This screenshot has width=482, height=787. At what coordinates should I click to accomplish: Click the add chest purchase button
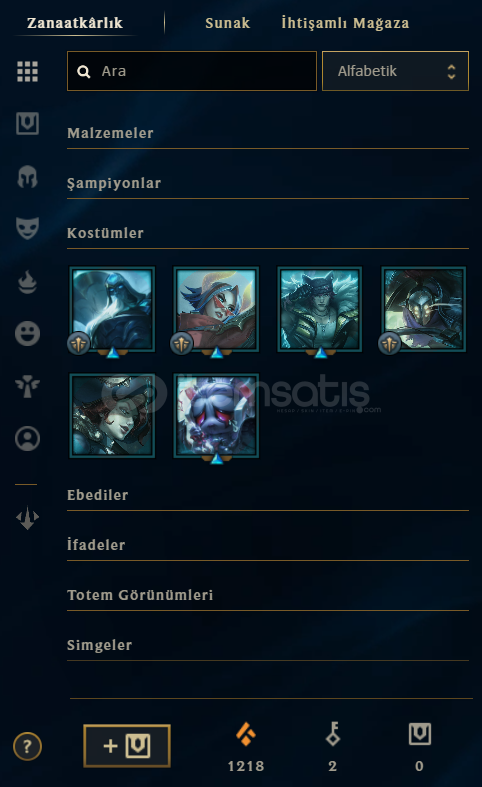[127, 746]
